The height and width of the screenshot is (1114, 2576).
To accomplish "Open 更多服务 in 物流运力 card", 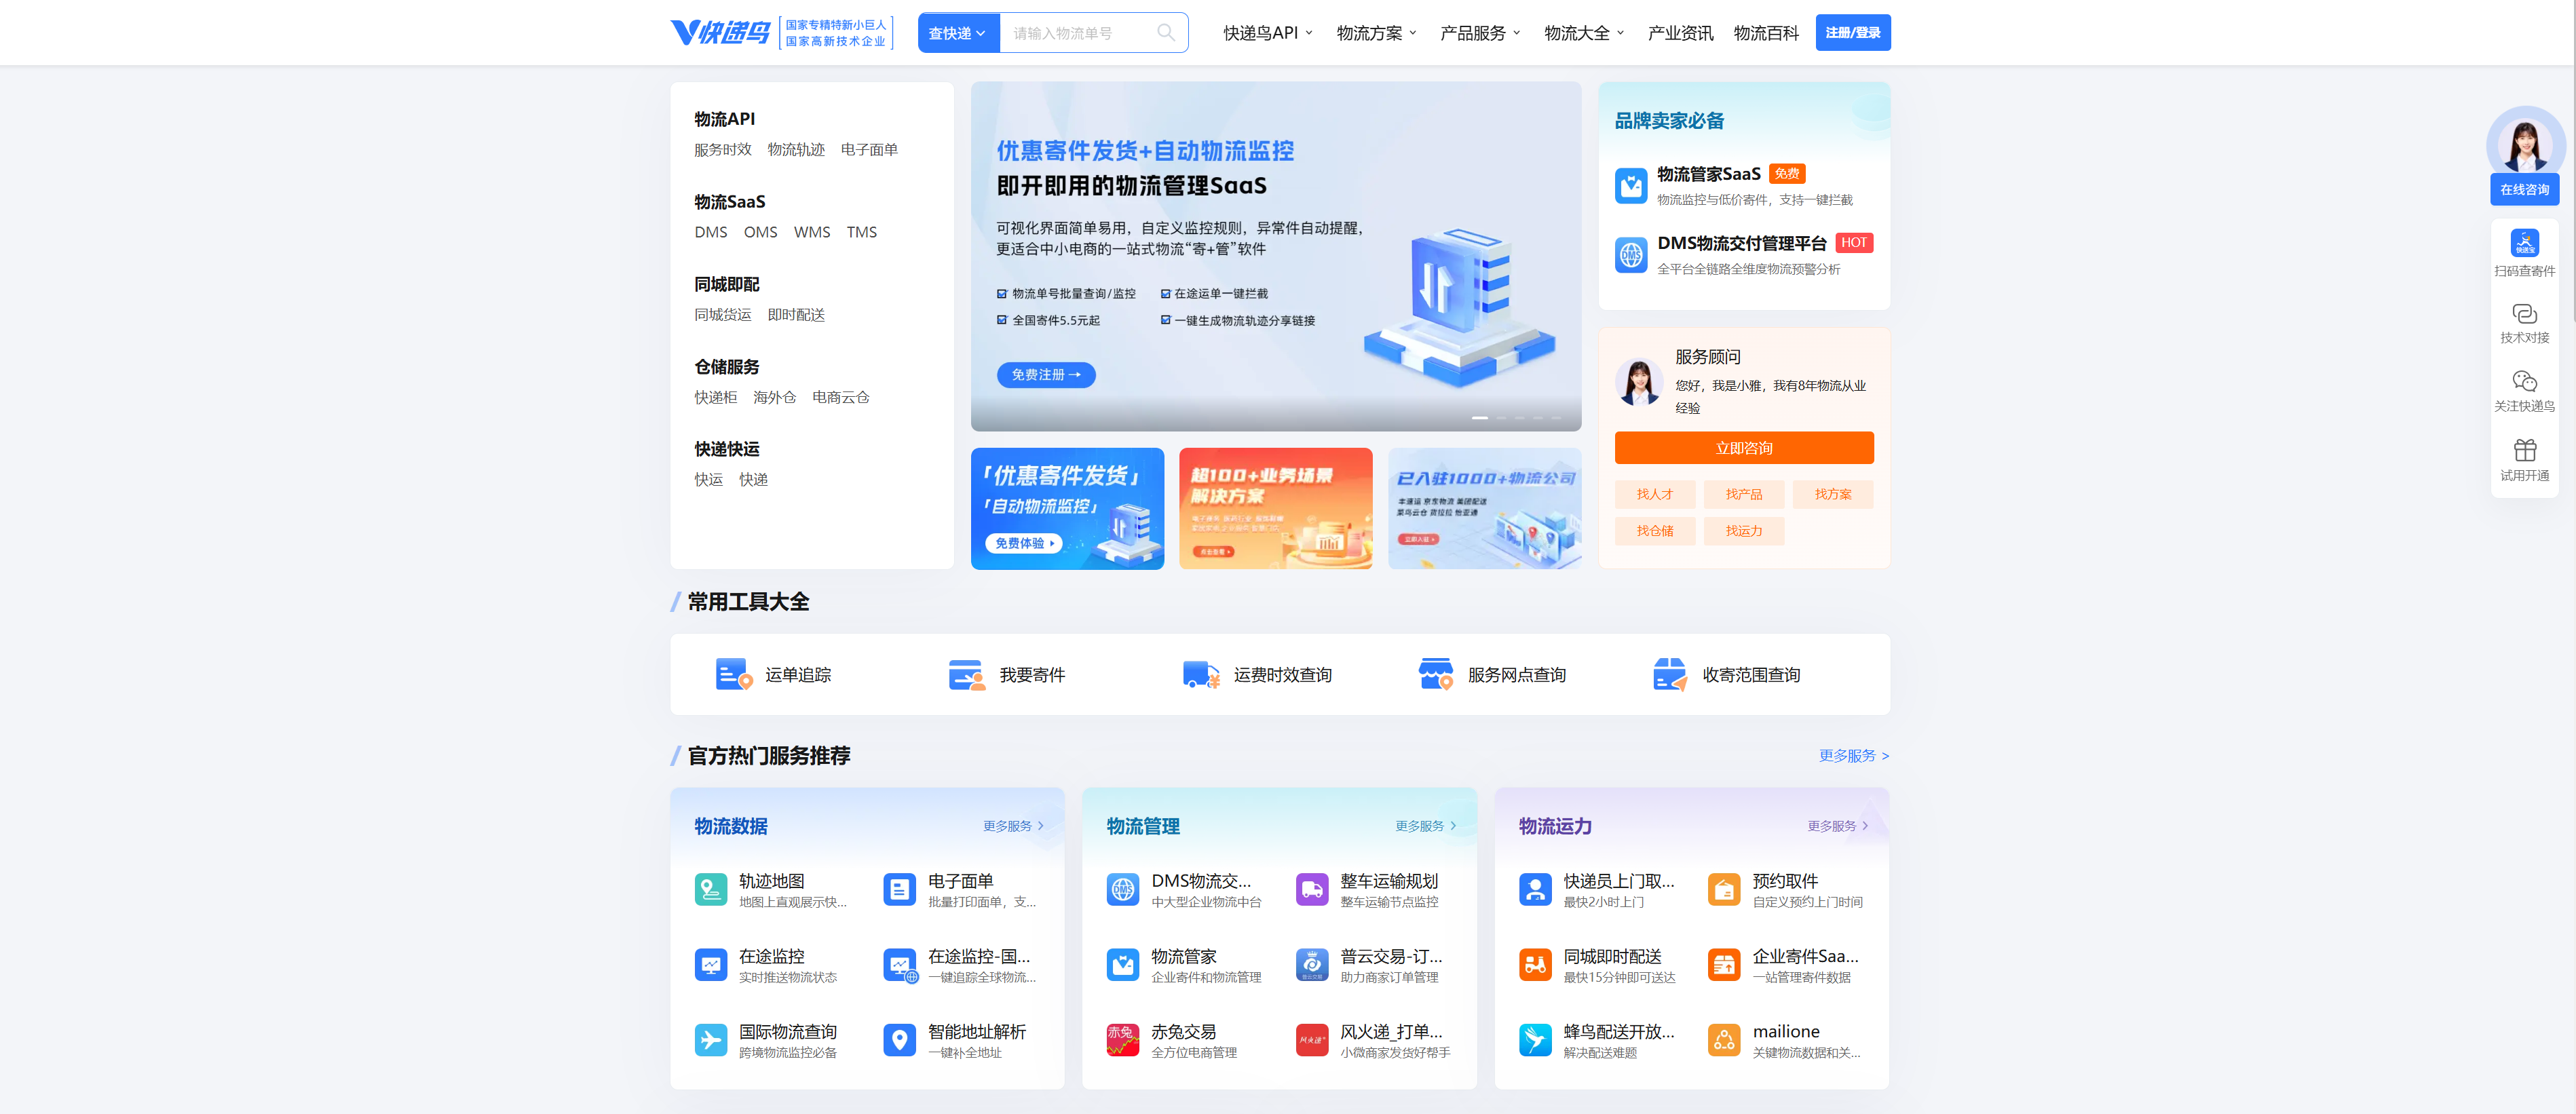I will coord(1837,826).
